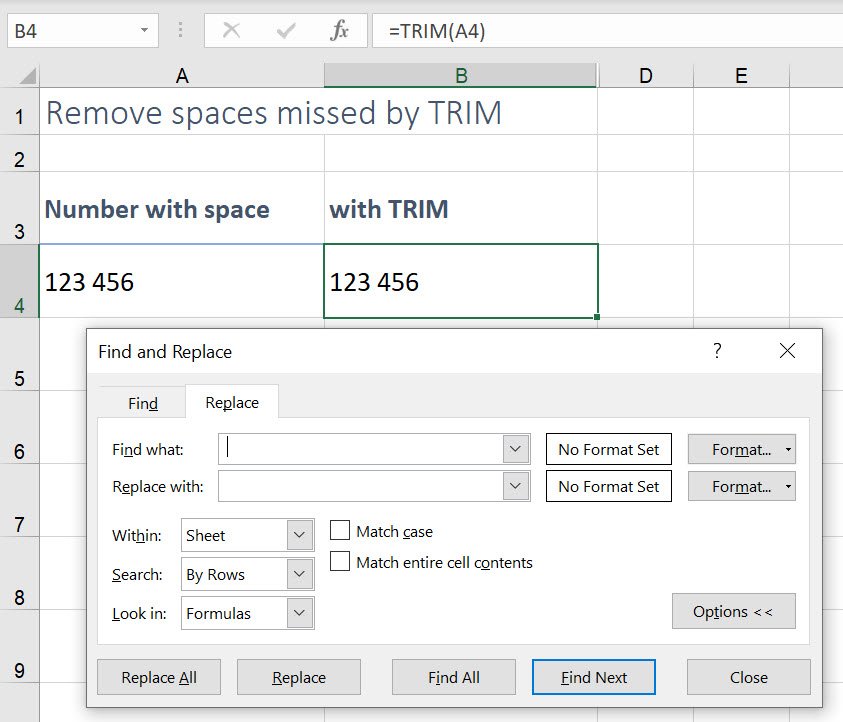843x722 pixels.
Task: Click the dialog Help question mark
Action: (717, 351)
